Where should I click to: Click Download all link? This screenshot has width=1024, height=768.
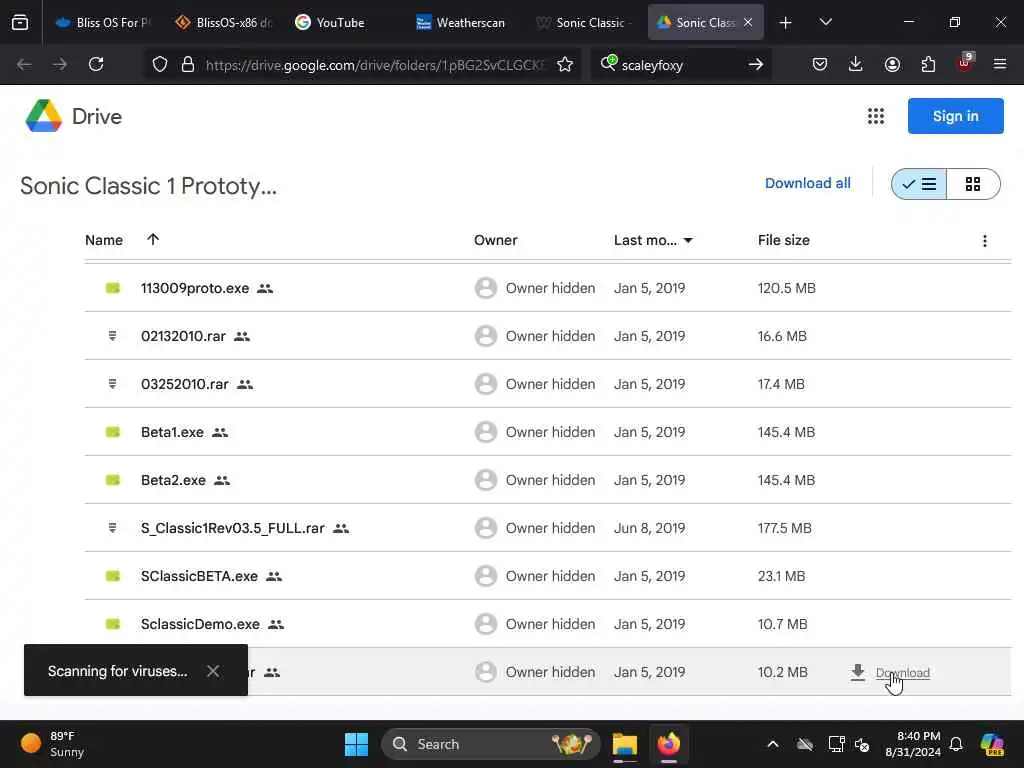click(807, 184)
